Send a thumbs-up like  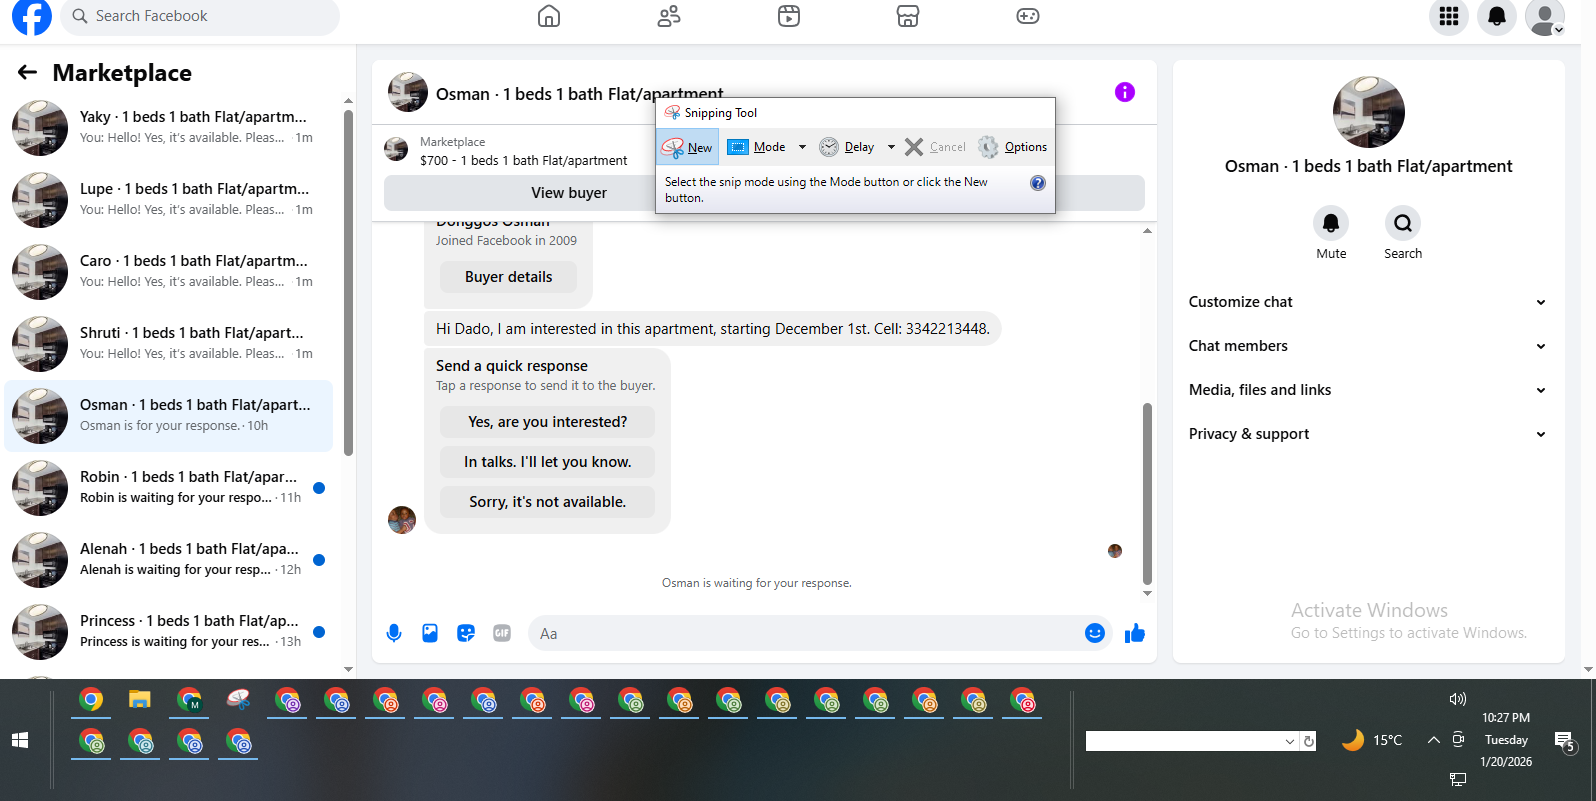click(1135, 633)
